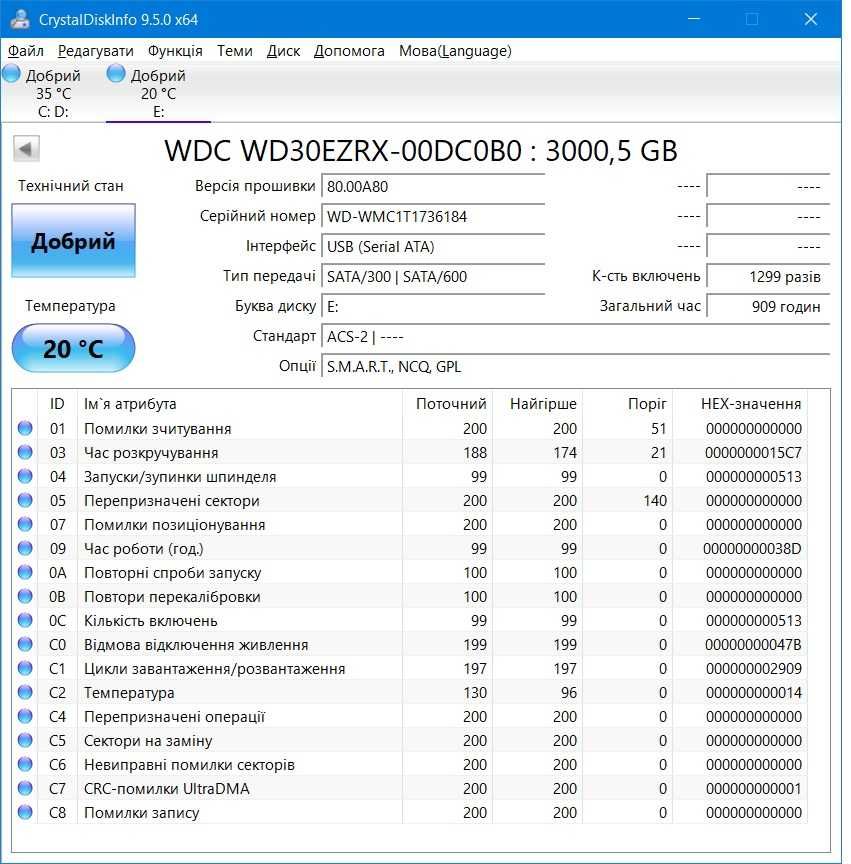Click the standard field ACS-2
Image resolution: width=851 pixels, height=864 pixels.
(x=575, y=336)
